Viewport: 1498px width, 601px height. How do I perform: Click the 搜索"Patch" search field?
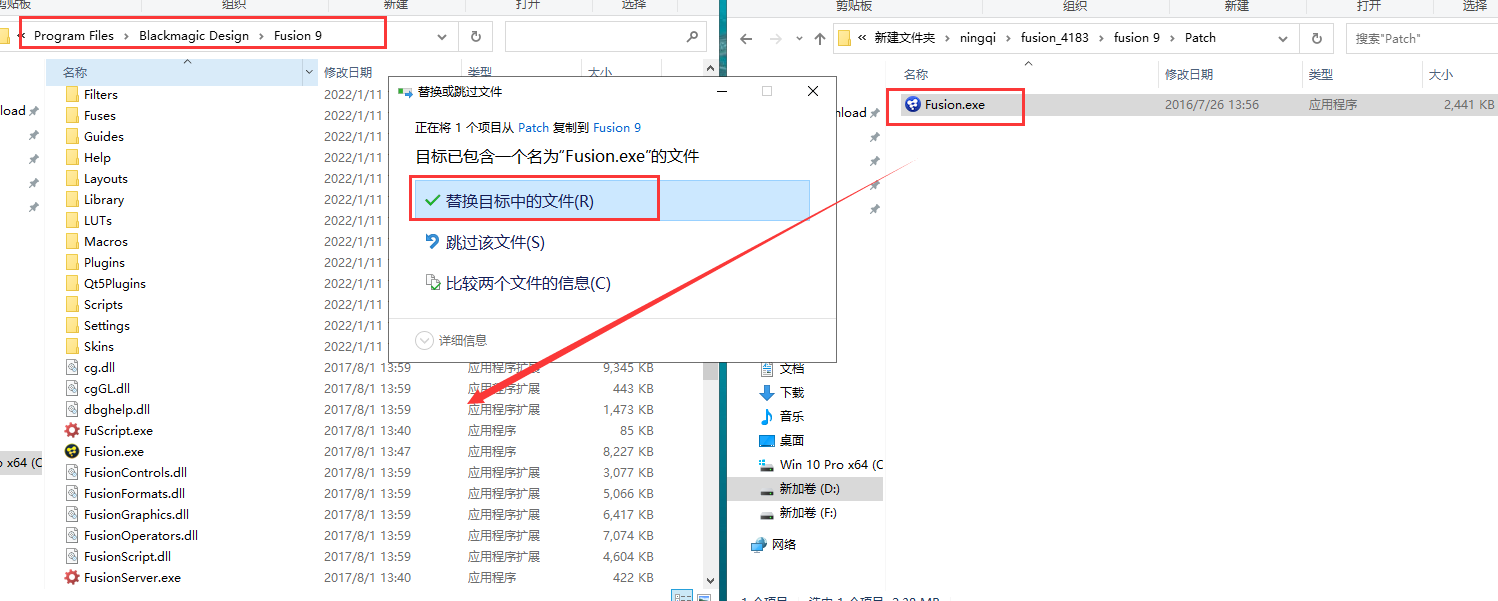click(1422, 38)
